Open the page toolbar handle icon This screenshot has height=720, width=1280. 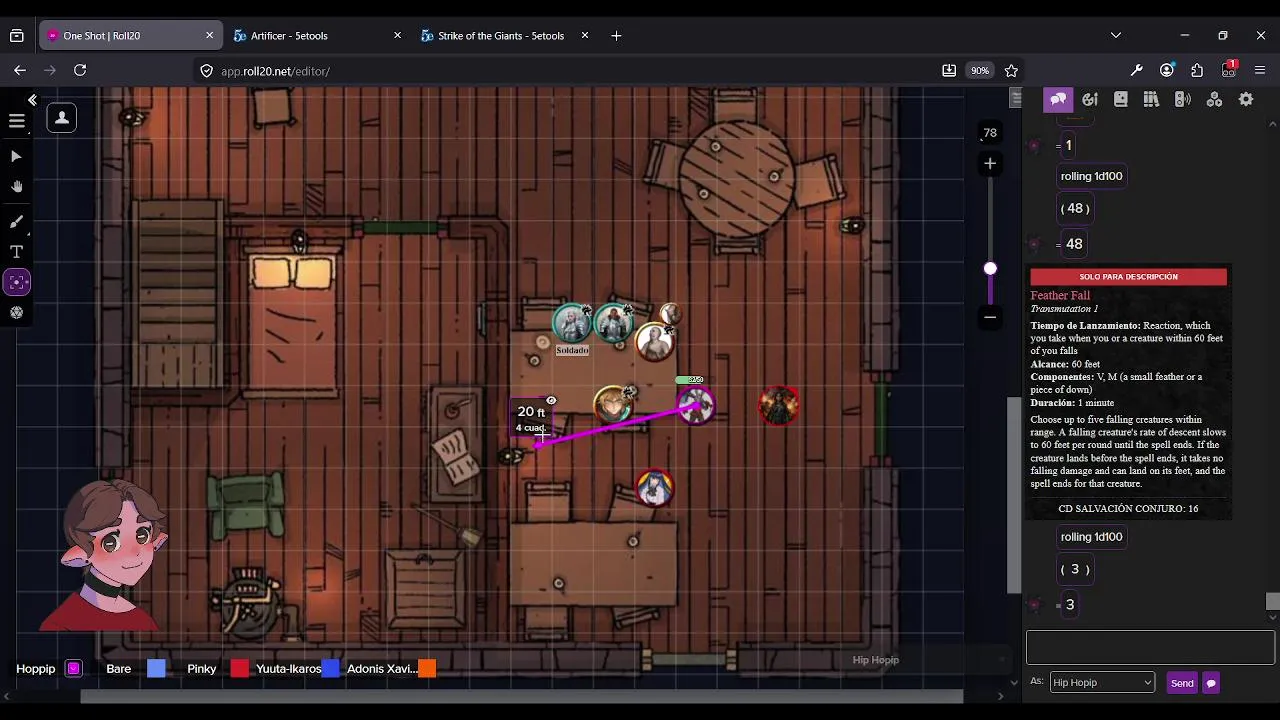coord(1016,98)
